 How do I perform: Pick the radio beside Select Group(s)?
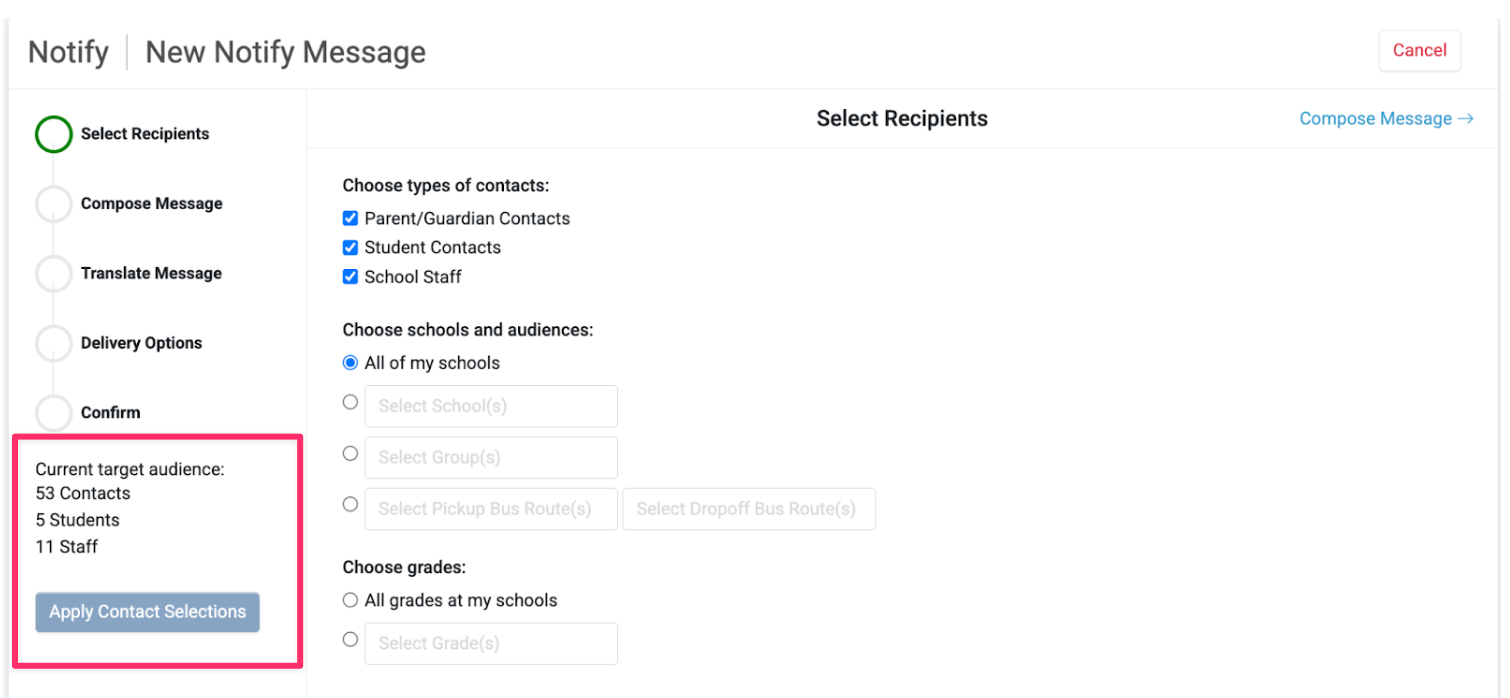[350, 453]
